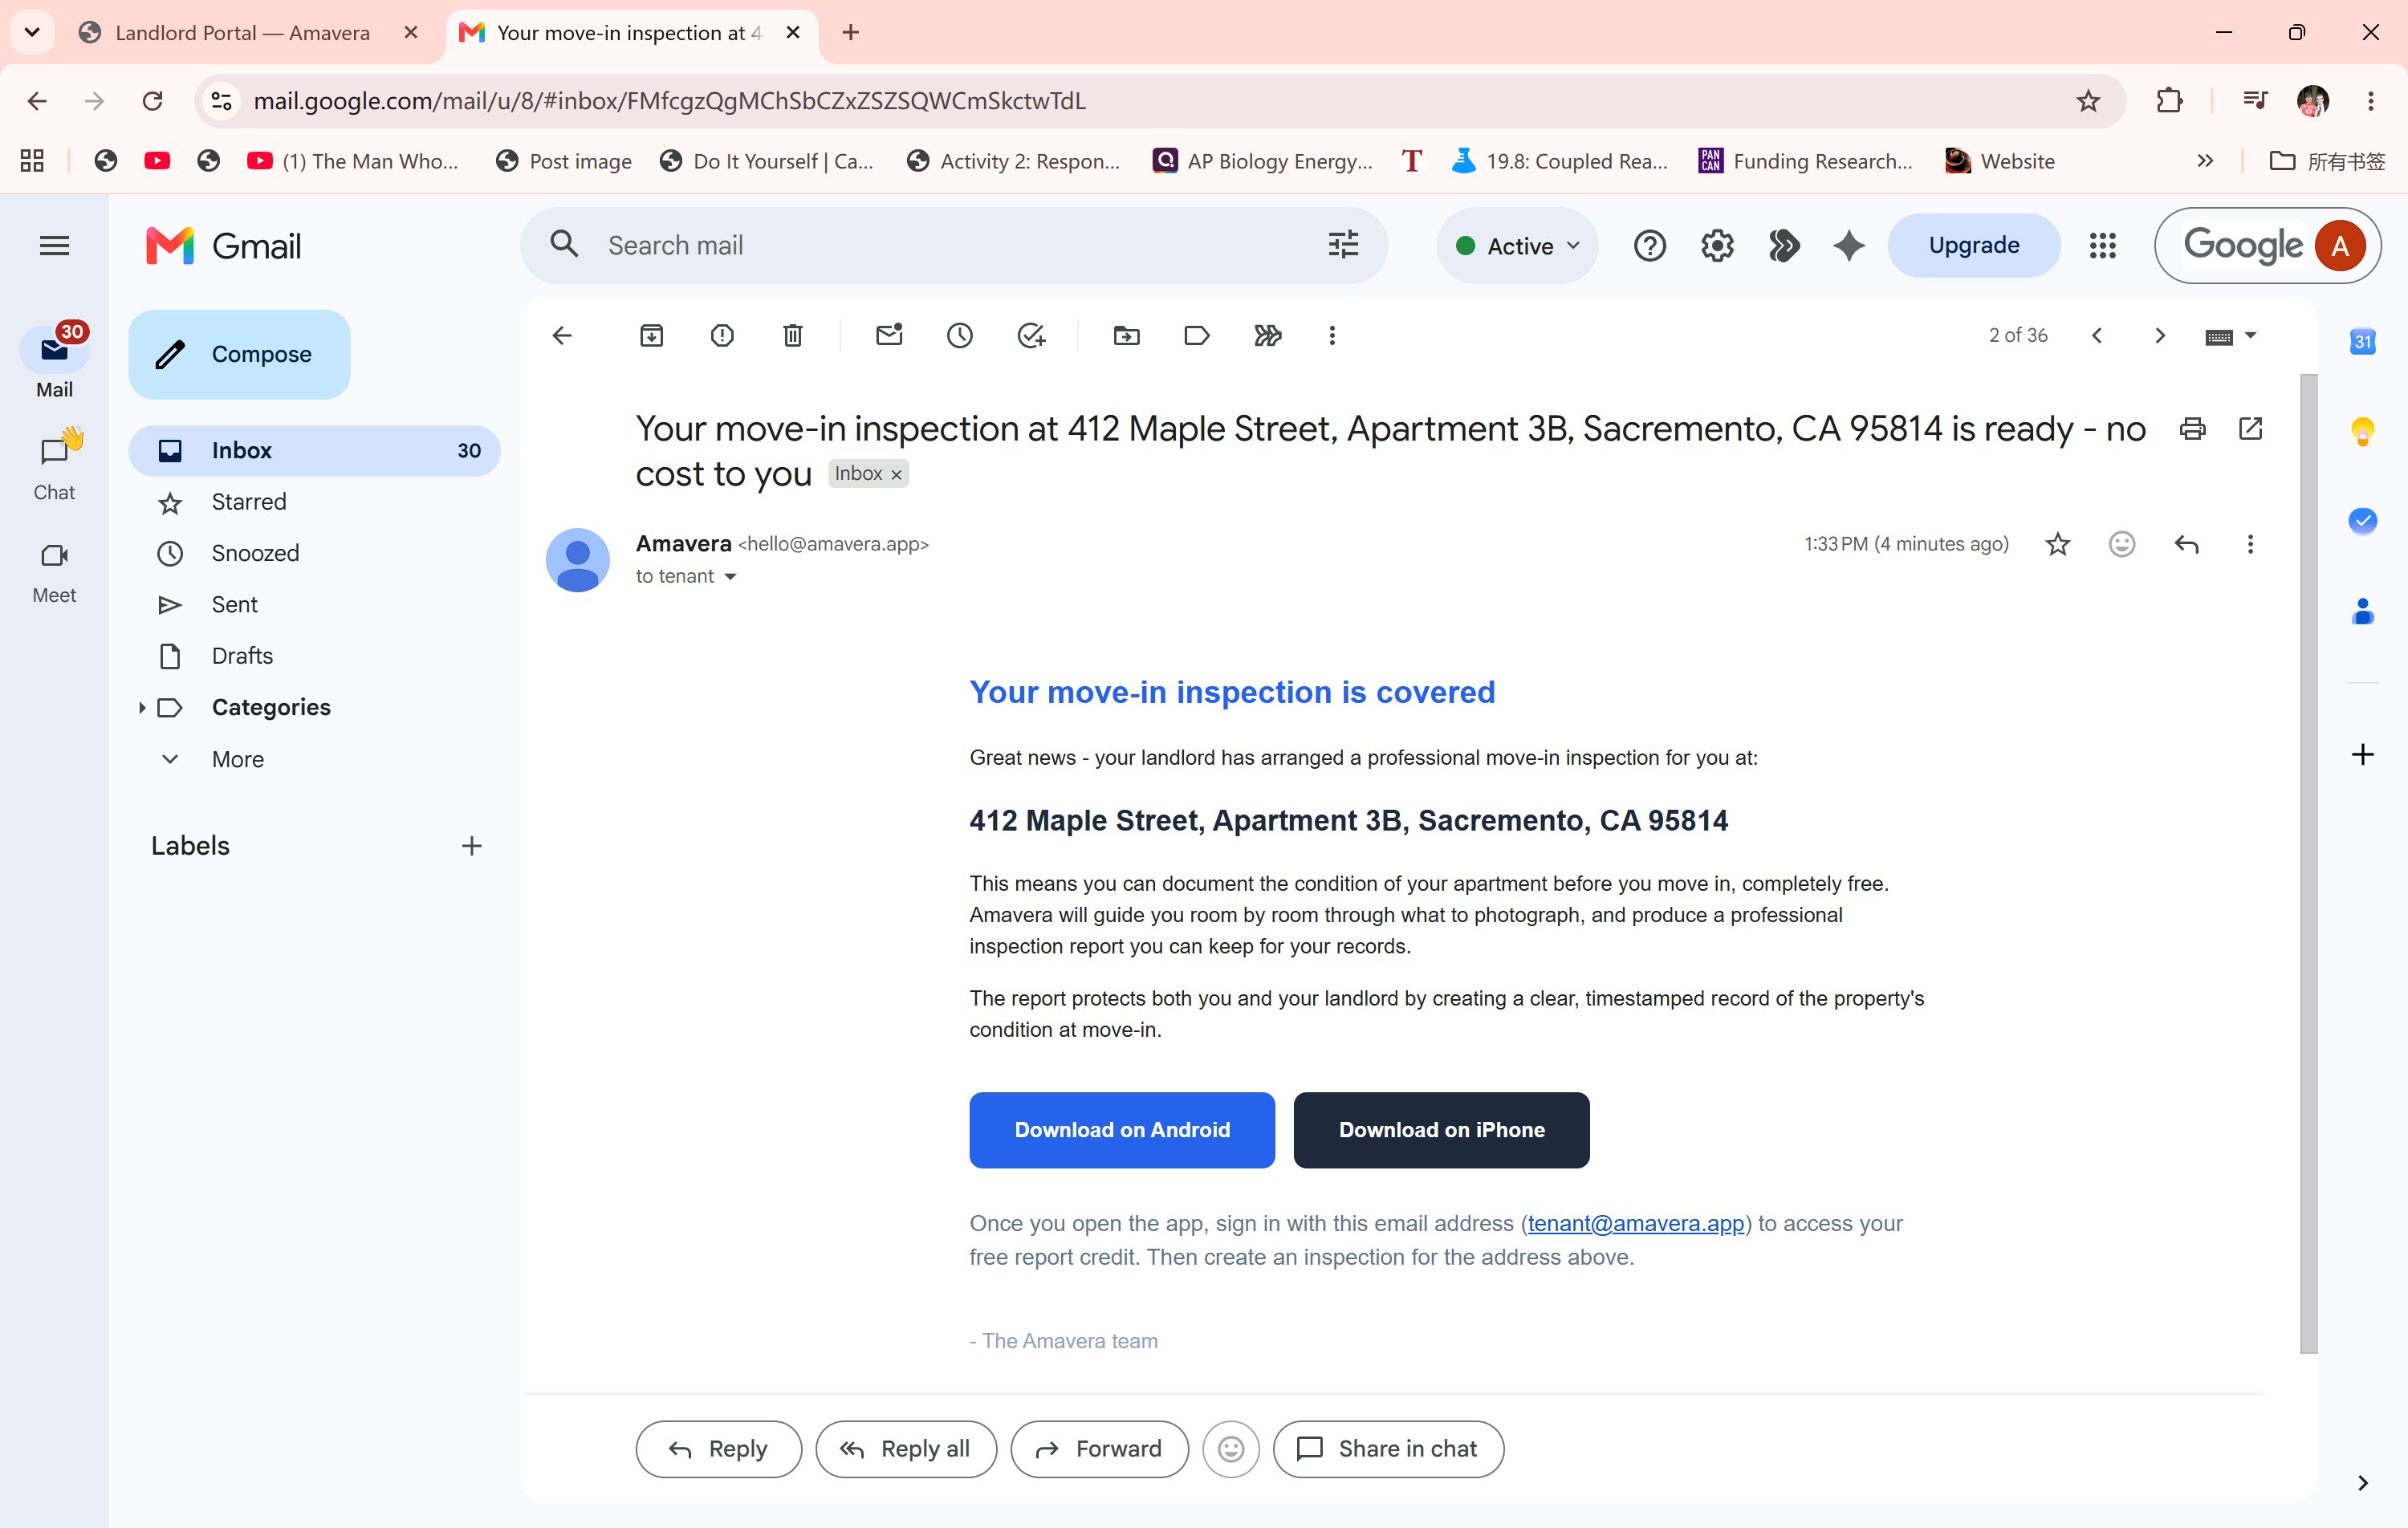The height and width of the screenshot is (1528, 2408).
Task: Open toolbar three-dot More menu
Action: 1332,336
